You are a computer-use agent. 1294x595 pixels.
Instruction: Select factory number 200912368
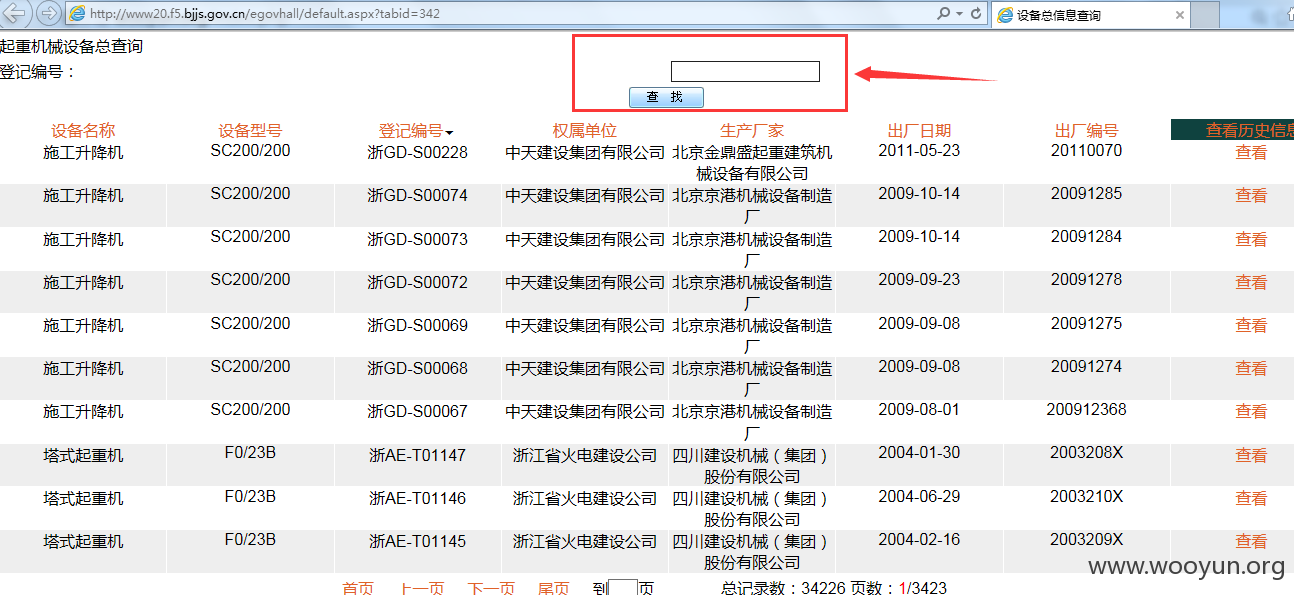pos(1086,409)
